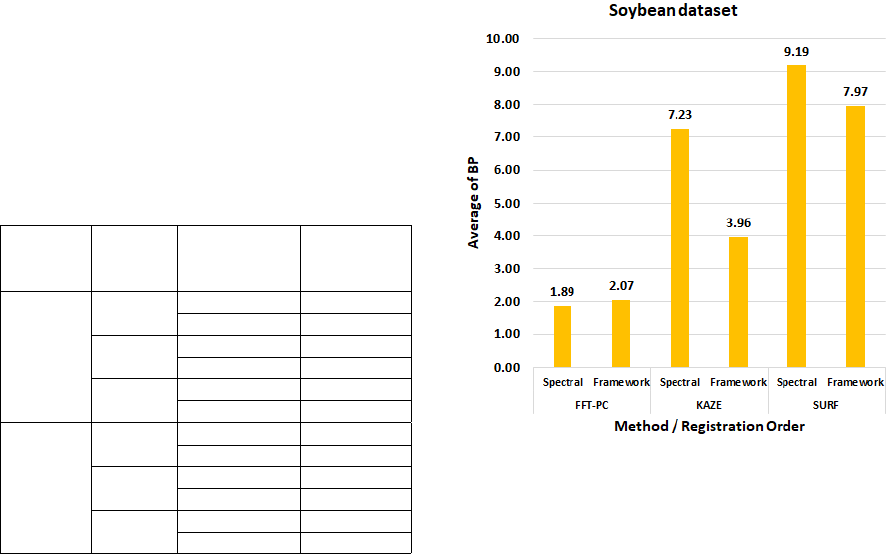The width and height of the screenshot is (890, 554).
Task: Click the 0.00 tick label on the y-axis
Action: 506,367
